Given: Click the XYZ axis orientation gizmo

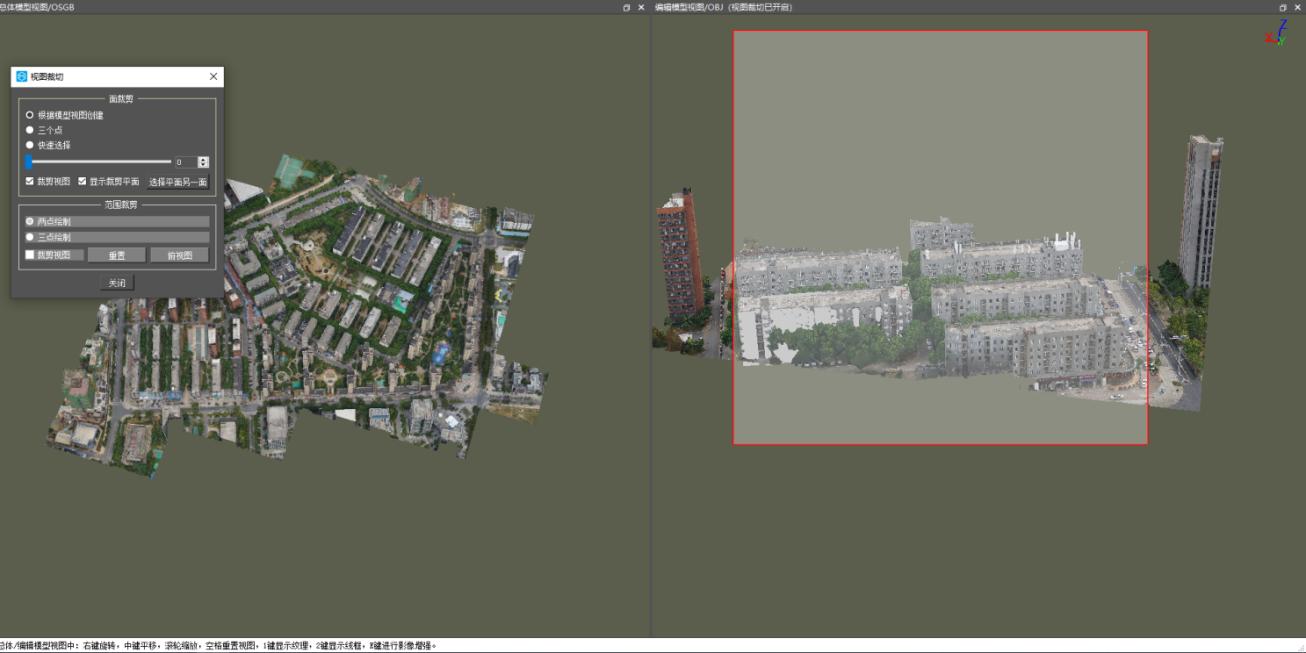Looking at the screenshot, I should (x=1276, y=32).
